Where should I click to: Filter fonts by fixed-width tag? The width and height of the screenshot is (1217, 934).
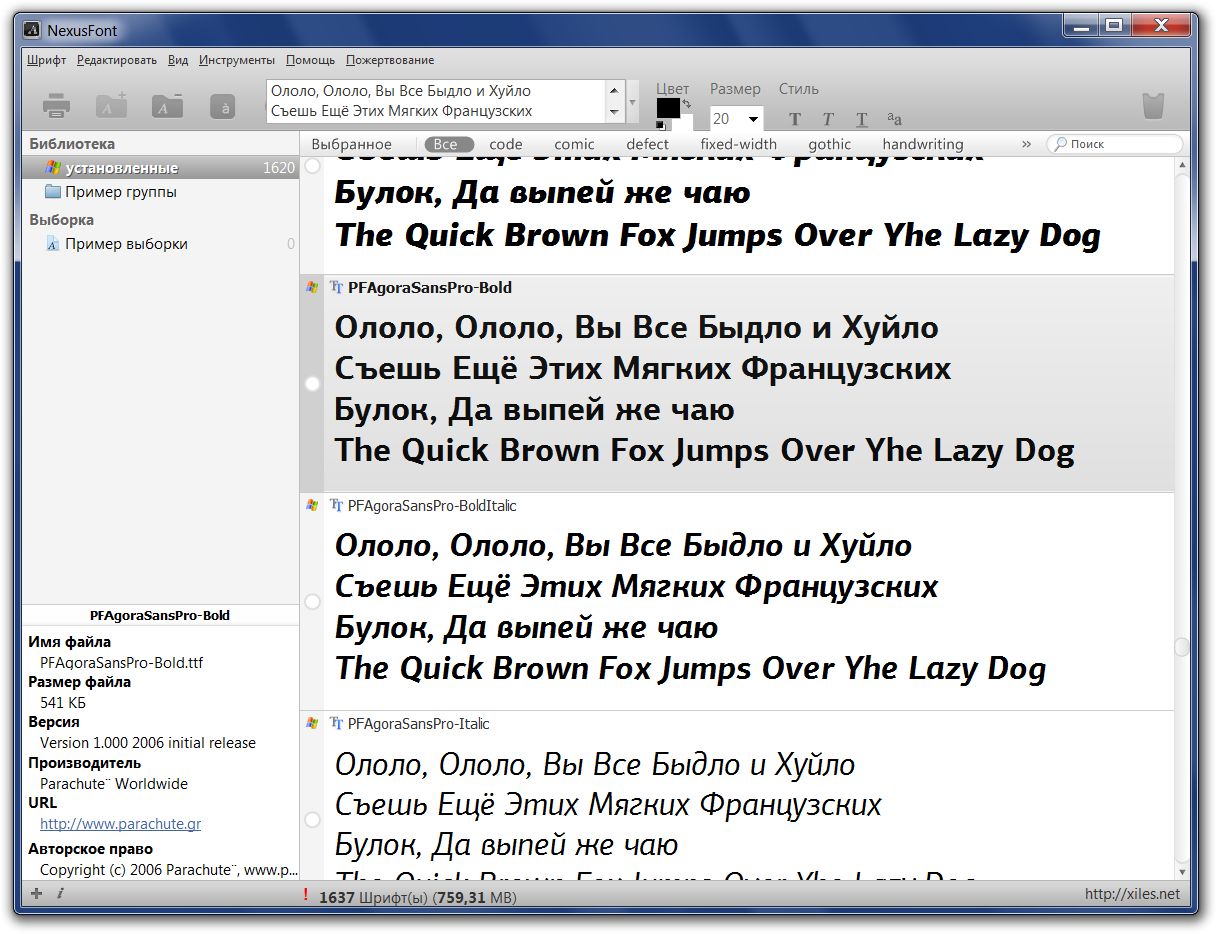coord(739,144)
